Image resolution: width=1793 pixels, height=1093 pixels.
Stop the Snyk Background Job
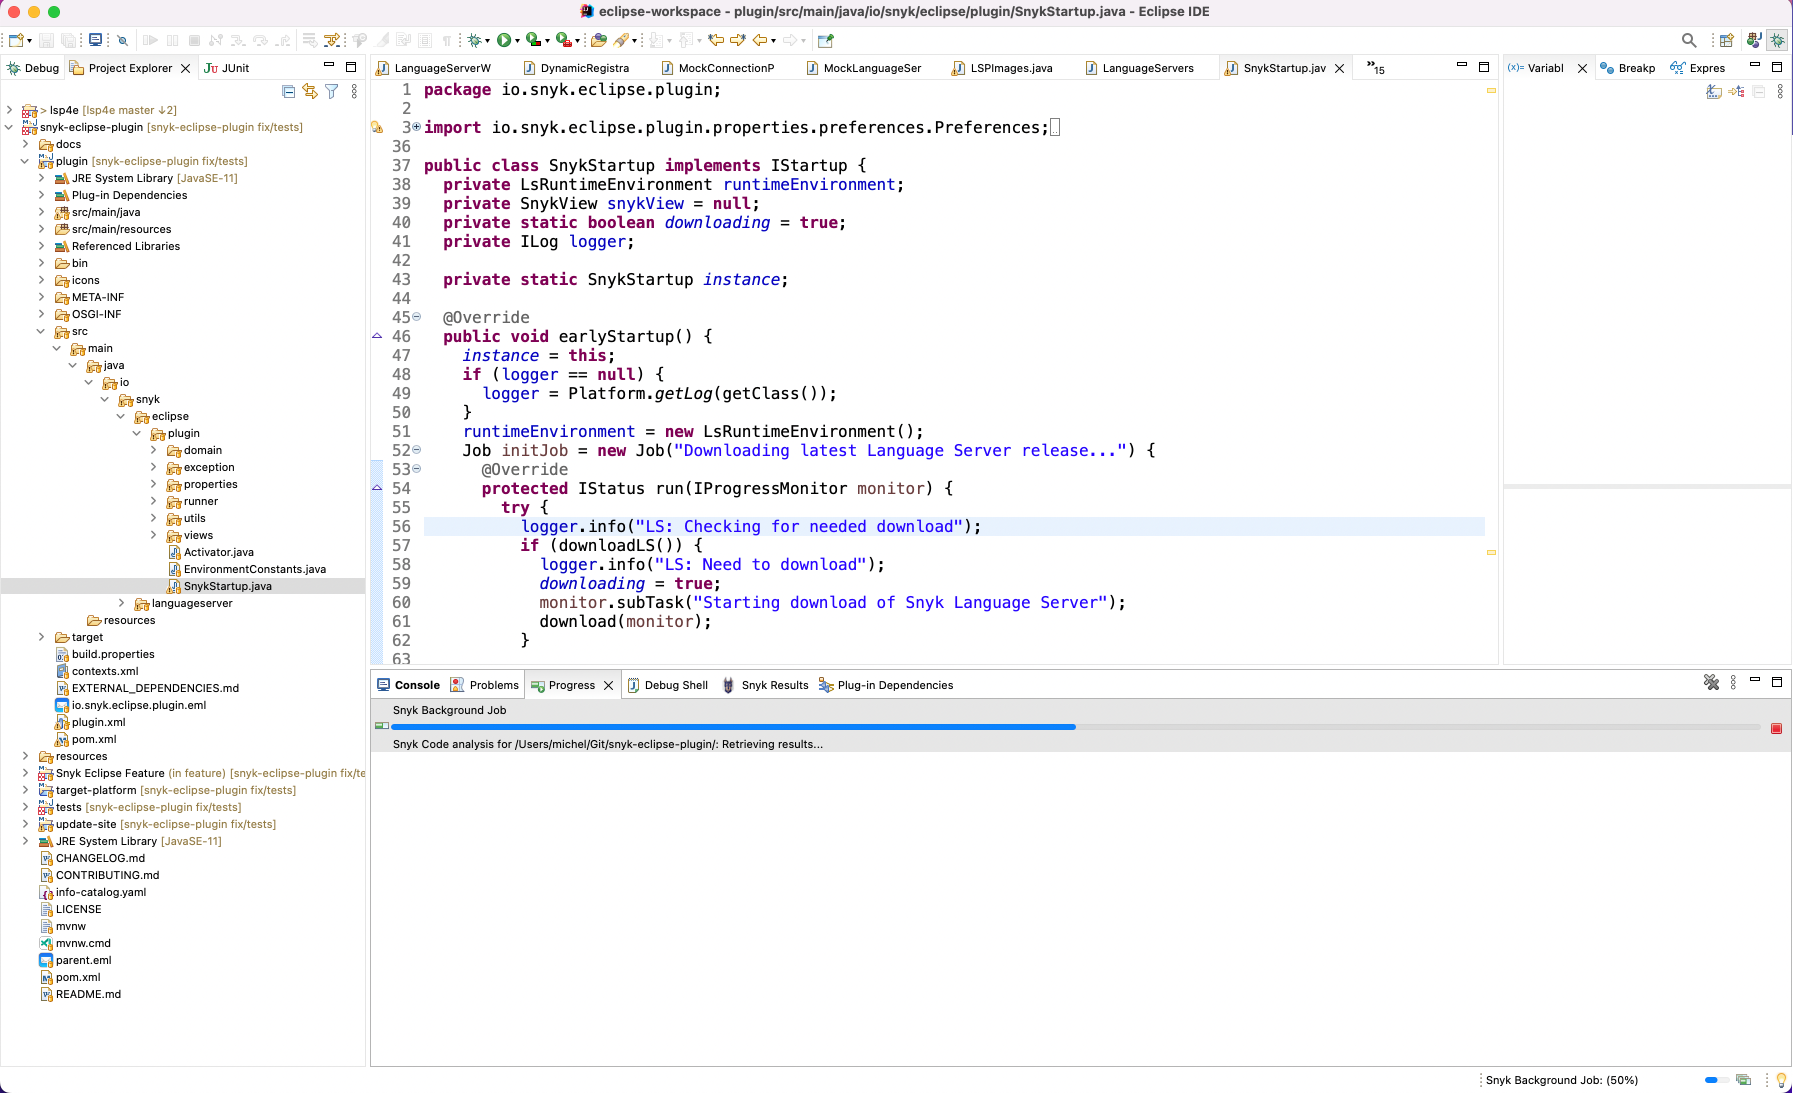1776,728
